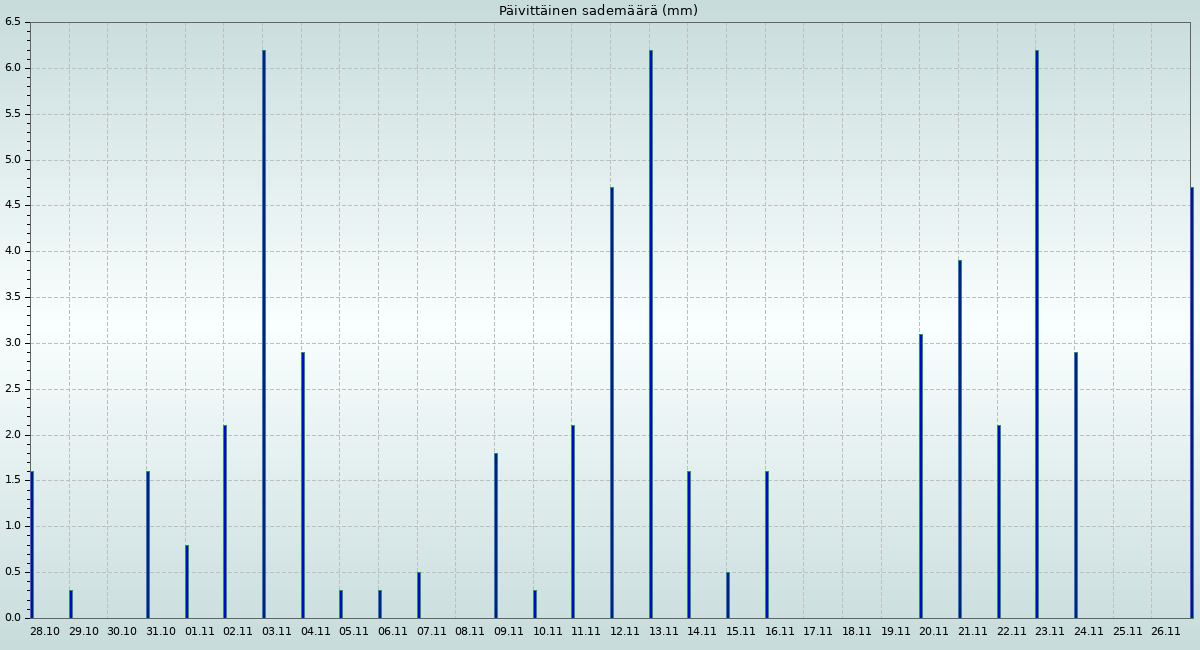The height and width of the screenshot is (650, 1200).
Task: Click the 3.0 value on y-axis
Action: [12, 343]
